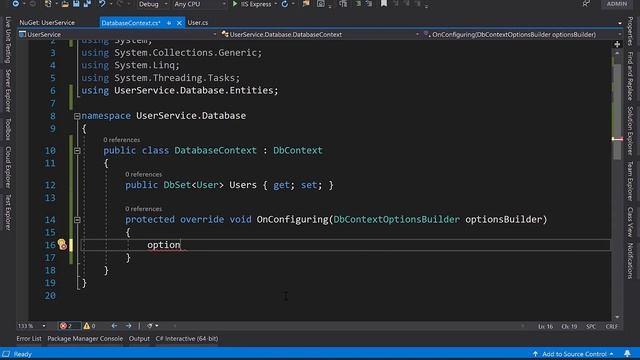Open the Test Explorer side panel

pyautogui.click(x=8, y=212)
